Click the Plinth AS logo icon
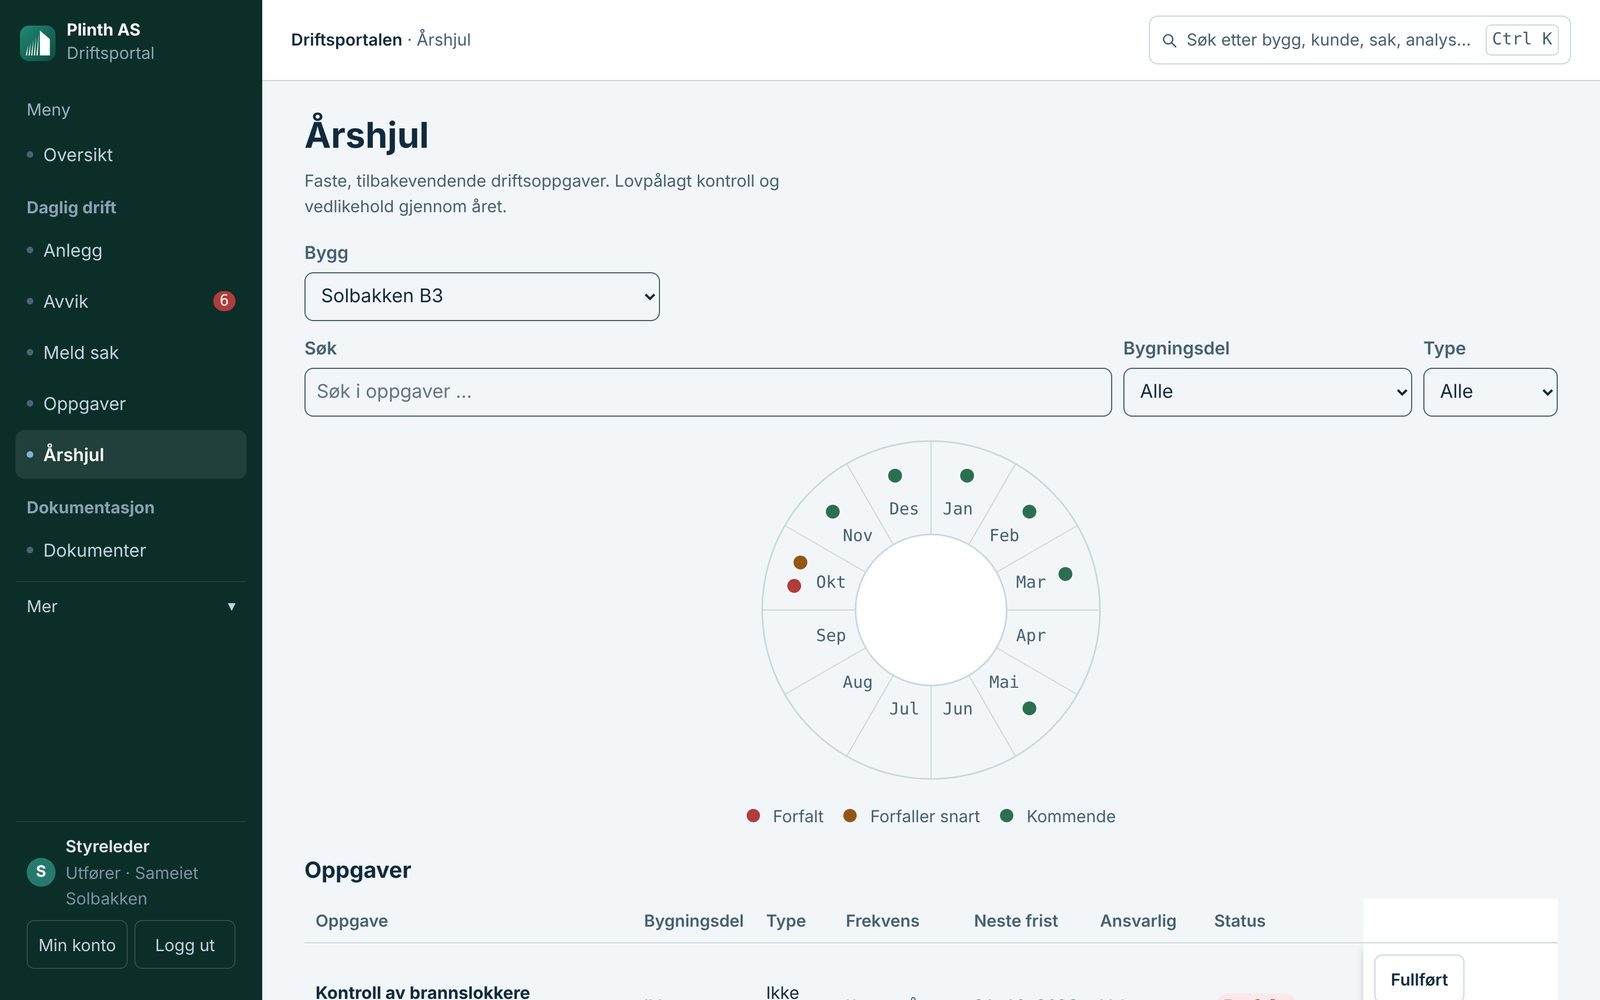 pos(38,42)
